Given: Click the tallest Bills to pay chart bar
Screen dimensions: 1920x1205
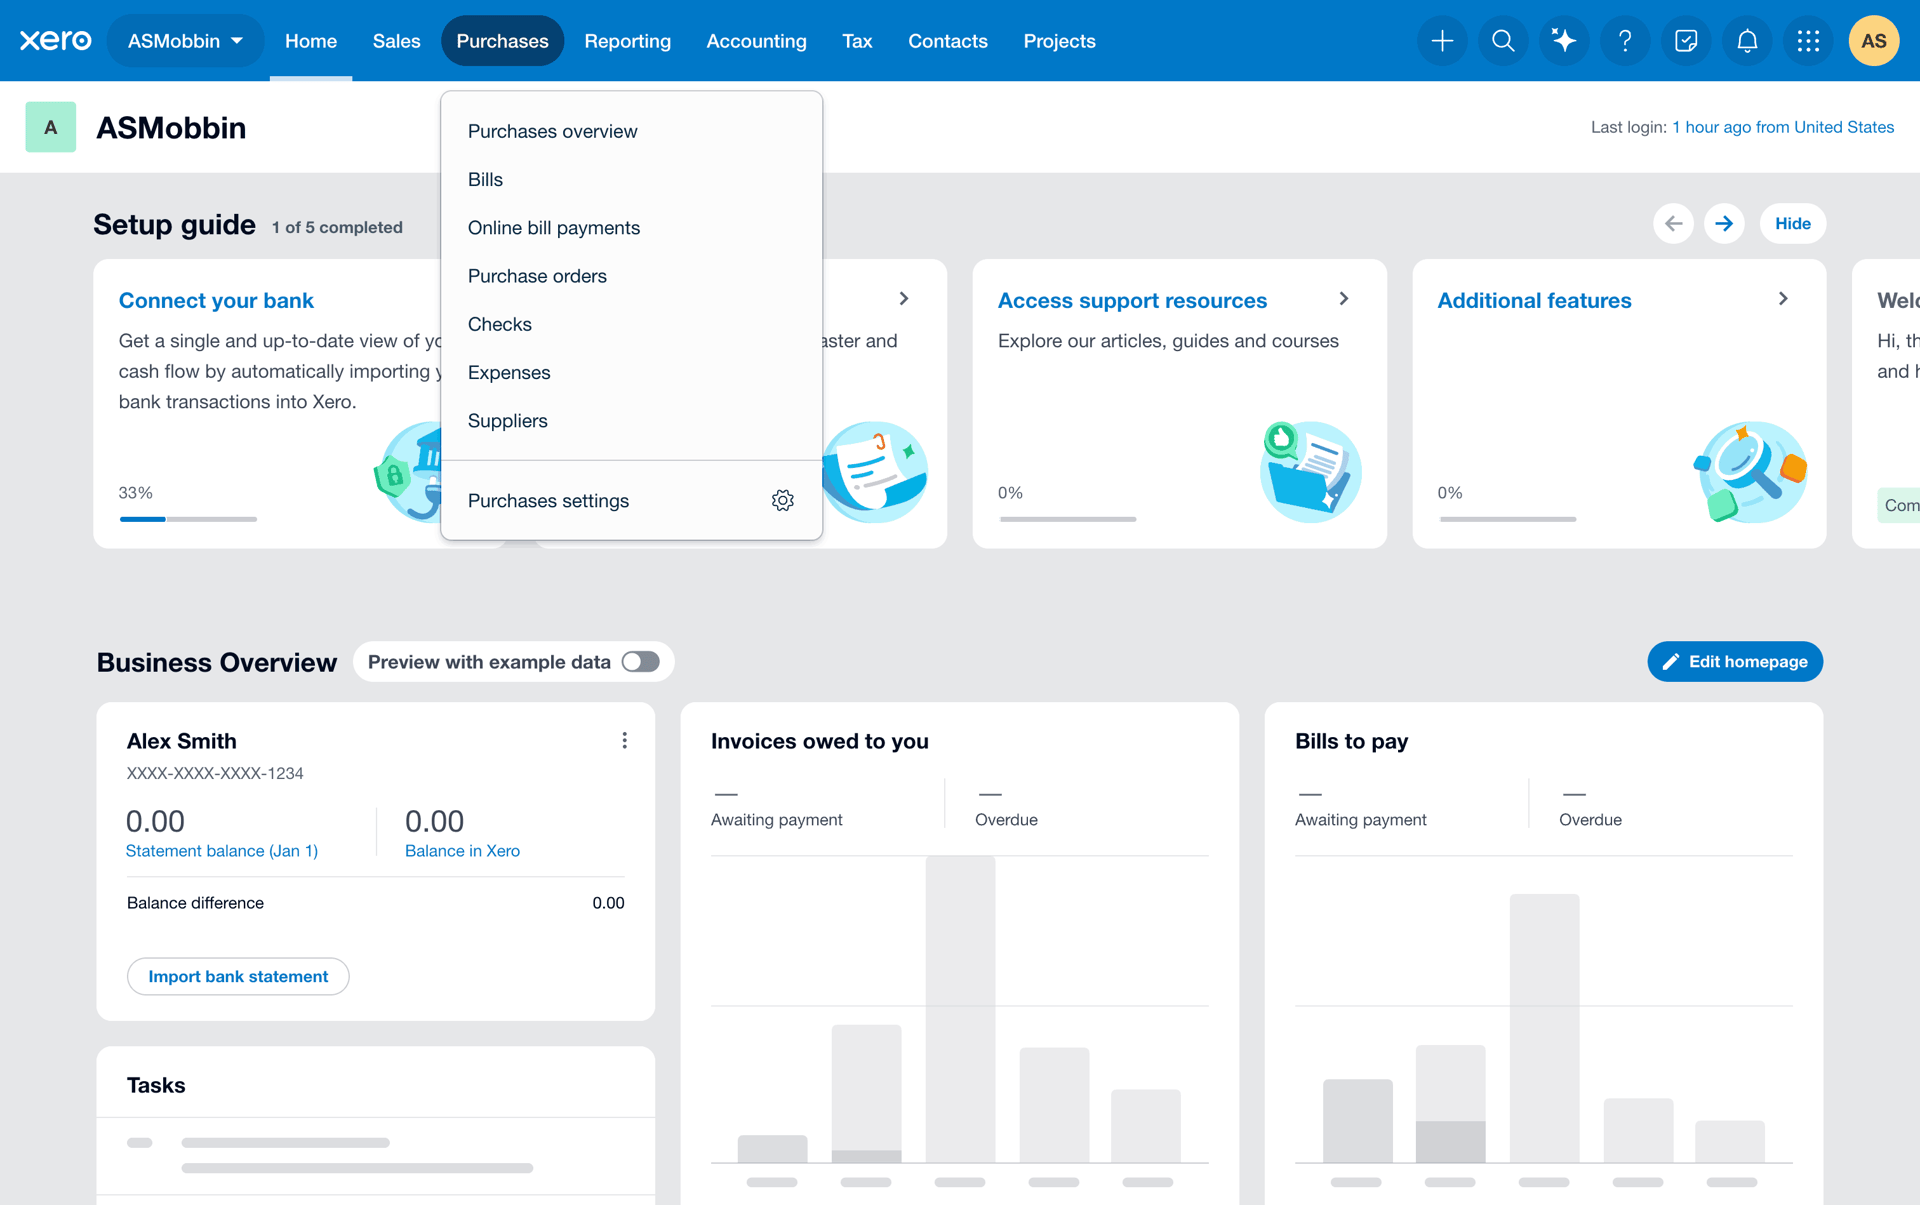Looking at the screenshot, I should [1544, 1028].
